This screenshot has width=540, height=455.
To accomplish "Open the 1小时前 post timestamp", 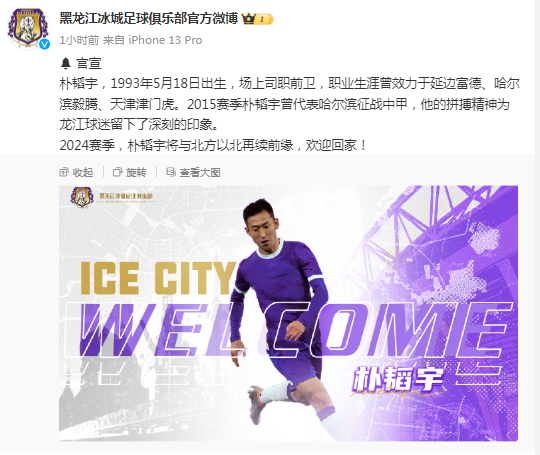I will [x=79, y=40].
